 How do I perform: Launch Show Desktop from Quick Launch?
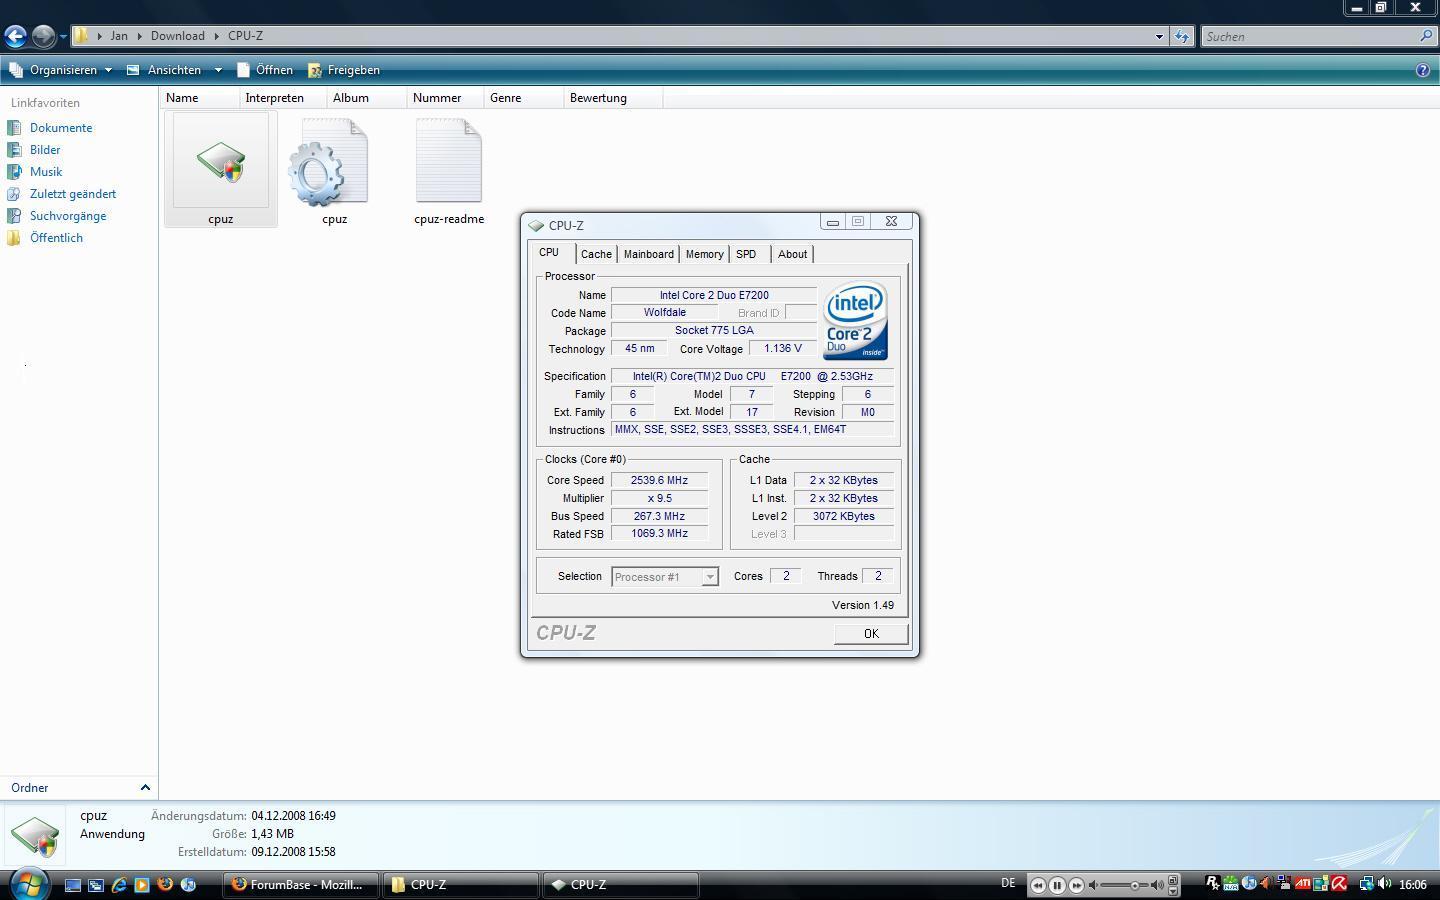[x=73, y=885]
